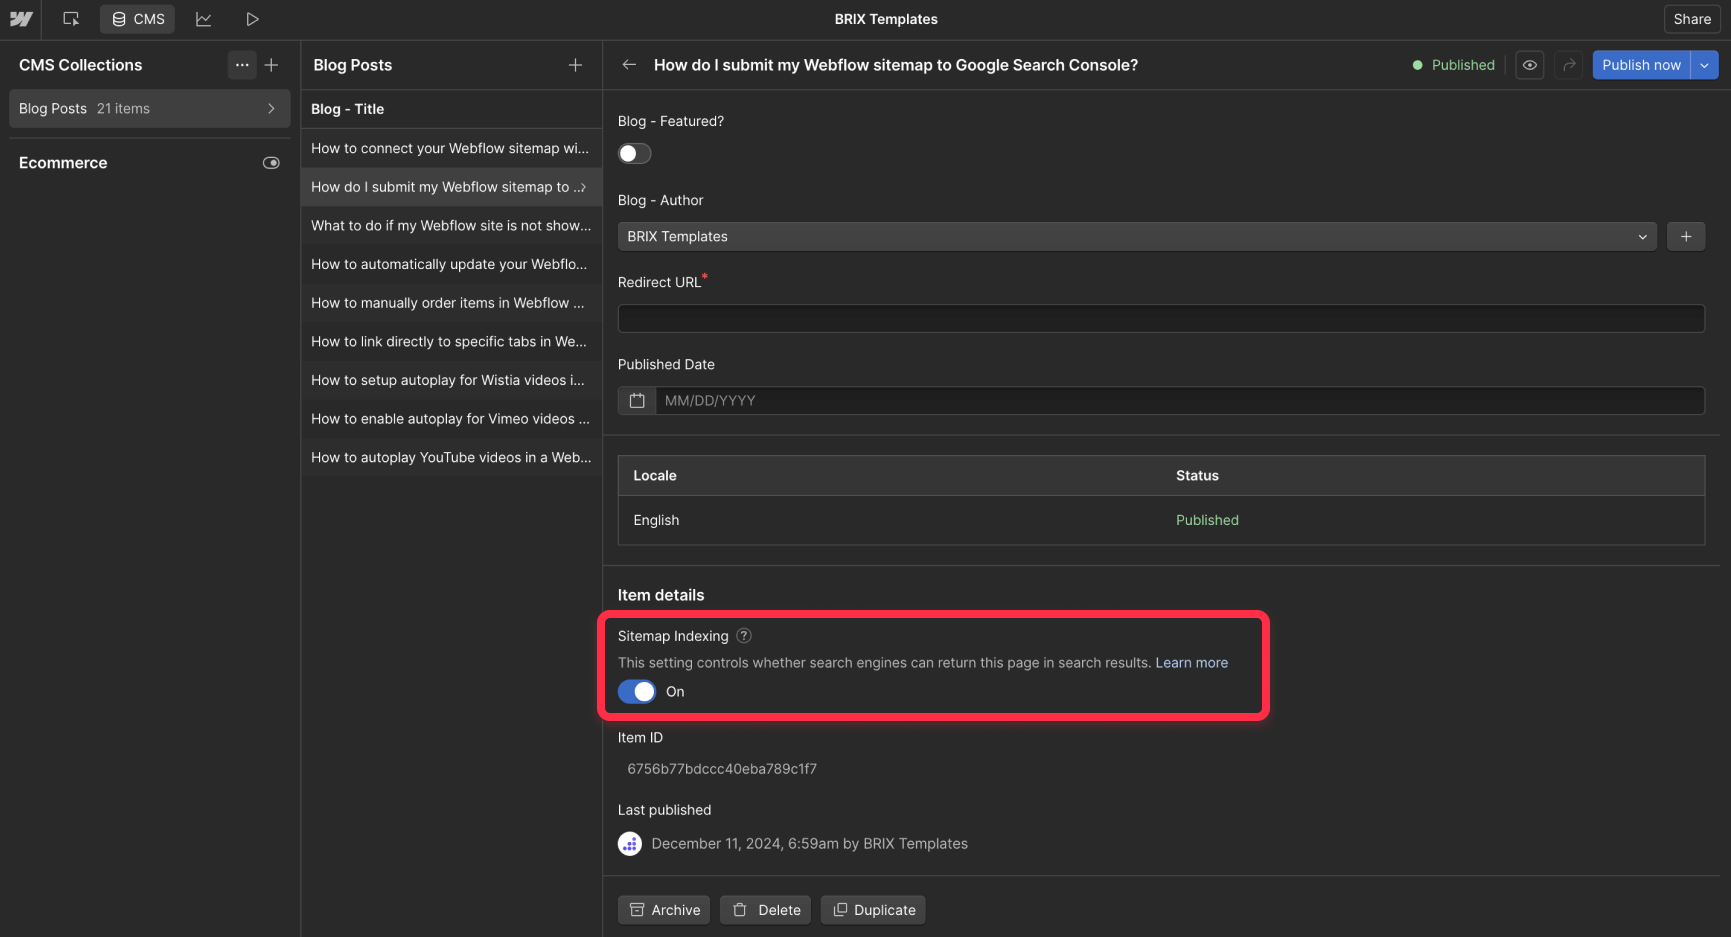
Task: Open the Webflow logo menu
Action: [x=21, y=19]
